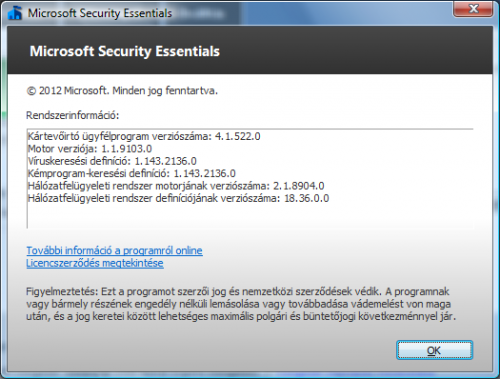Click the dark Microsoft Security Essentials header banner
The width and height of the screenshot is (500, 379).
tap(250, 50)
